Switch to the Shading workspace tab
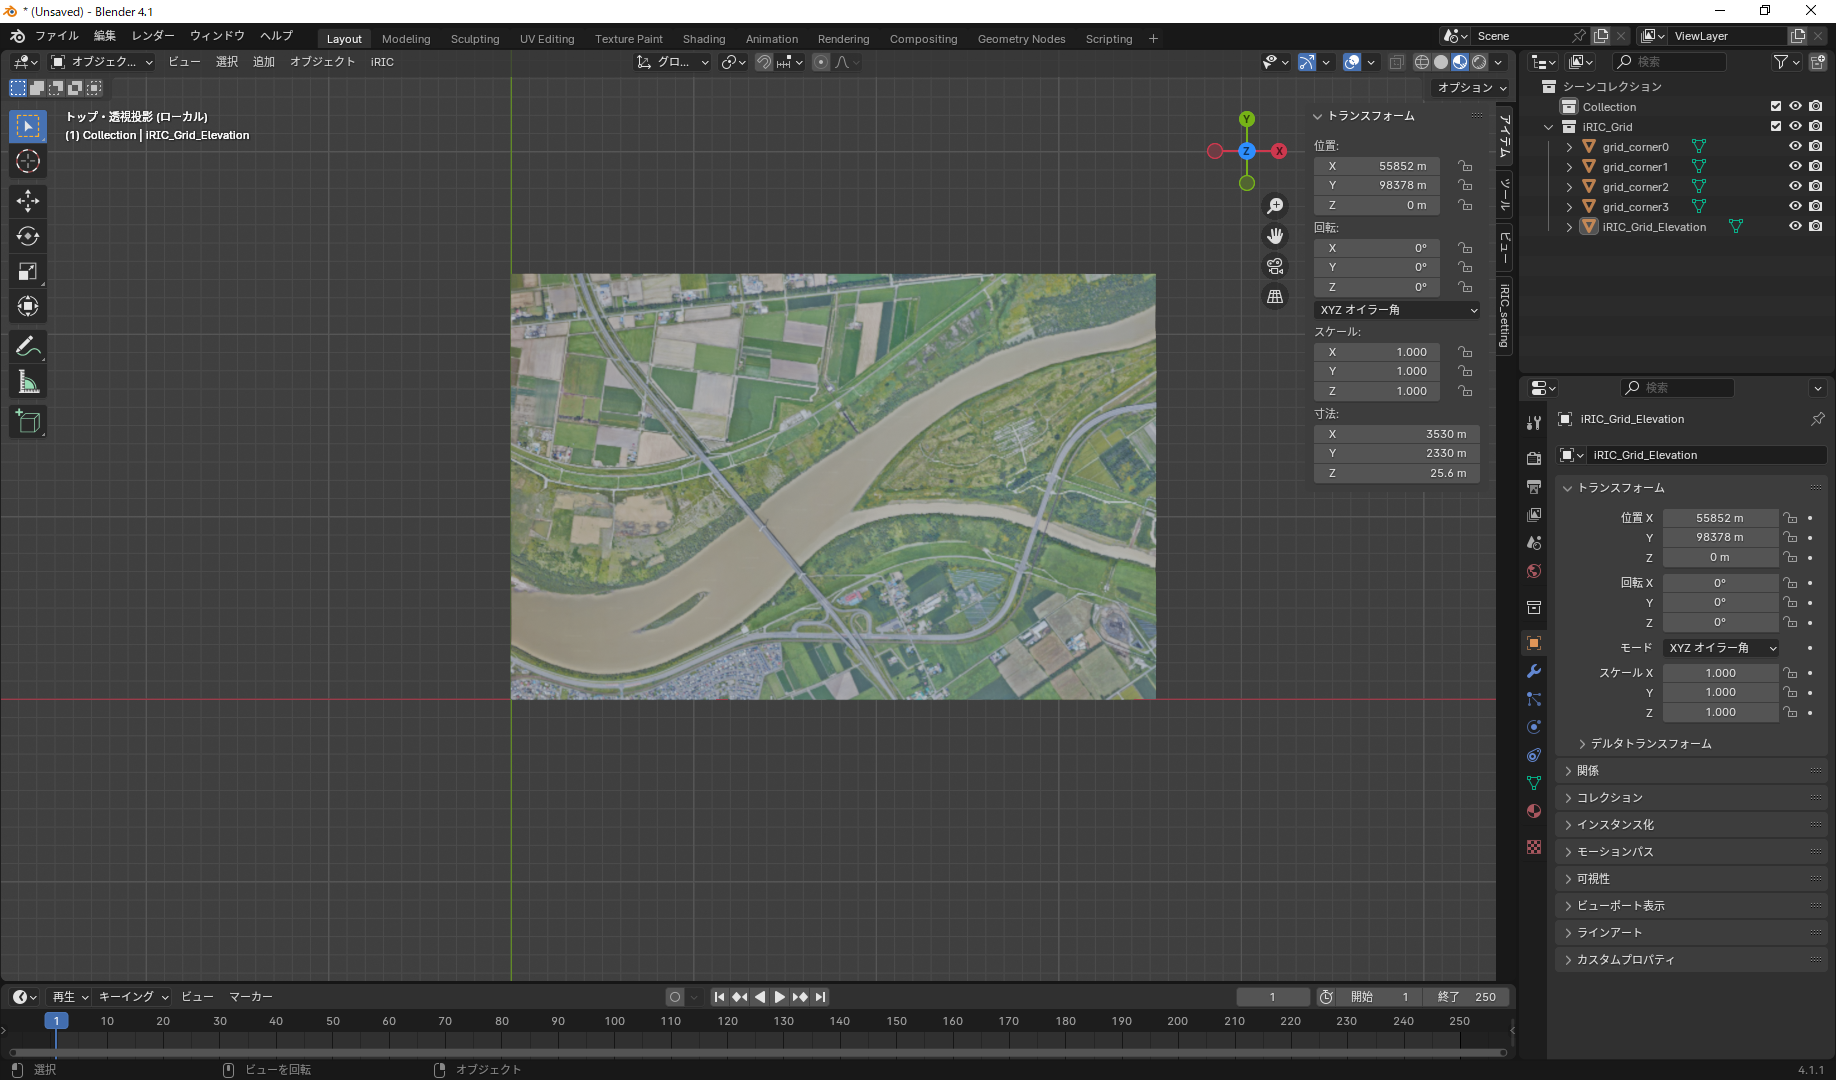The height and width of the screenshot is (1080, 1836). [703, 39]
